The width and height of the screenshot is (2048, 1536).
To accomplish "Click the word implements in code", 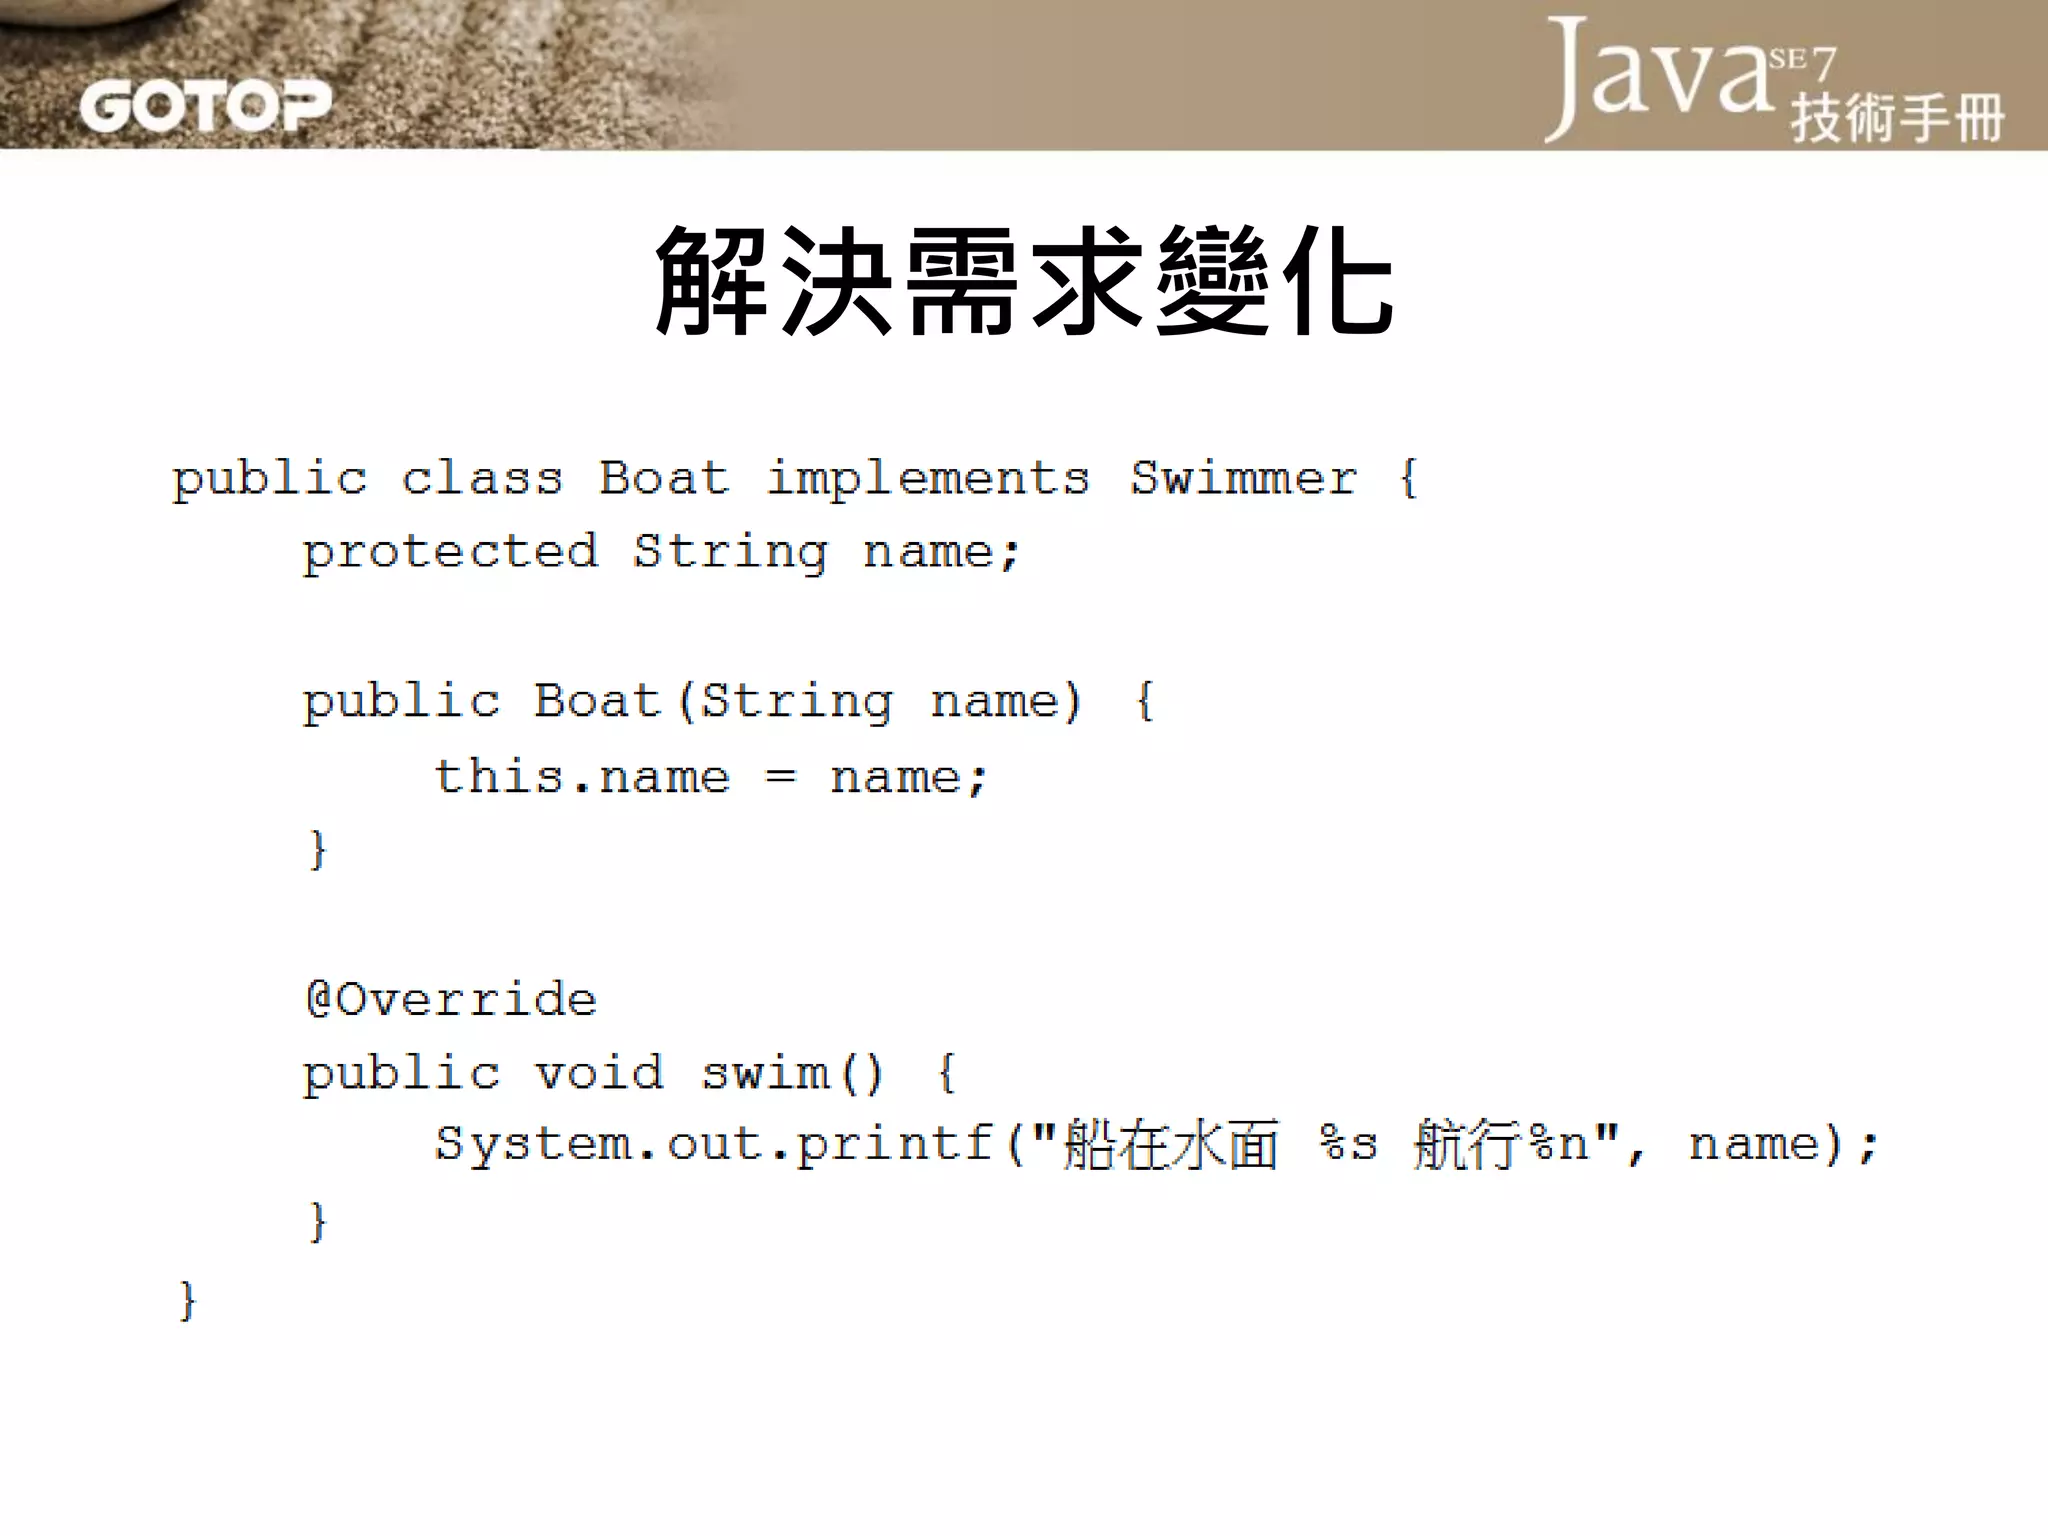I will pyautogui.click(x=927, y=478).
